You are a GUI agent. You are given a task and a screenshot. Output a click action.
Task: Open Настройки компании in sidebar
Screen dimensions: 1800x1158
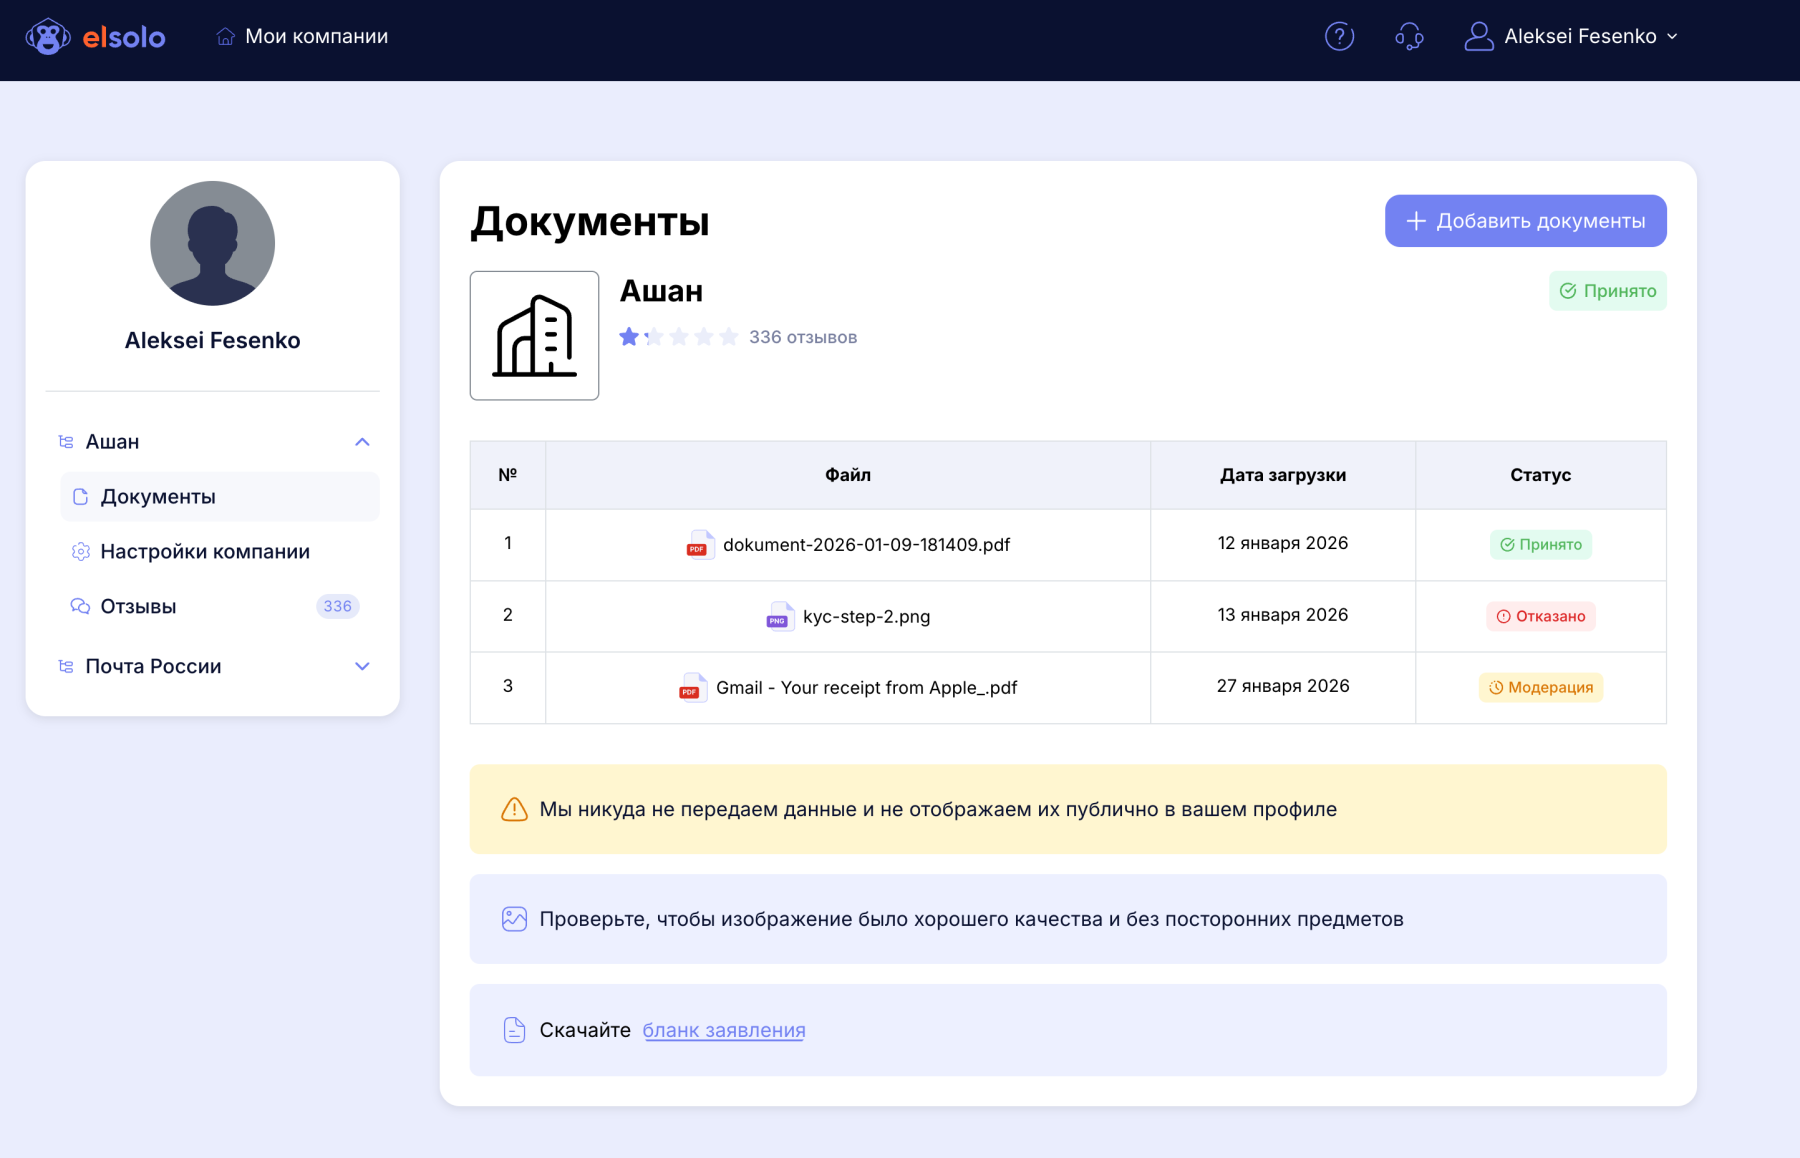click(205, 552)
